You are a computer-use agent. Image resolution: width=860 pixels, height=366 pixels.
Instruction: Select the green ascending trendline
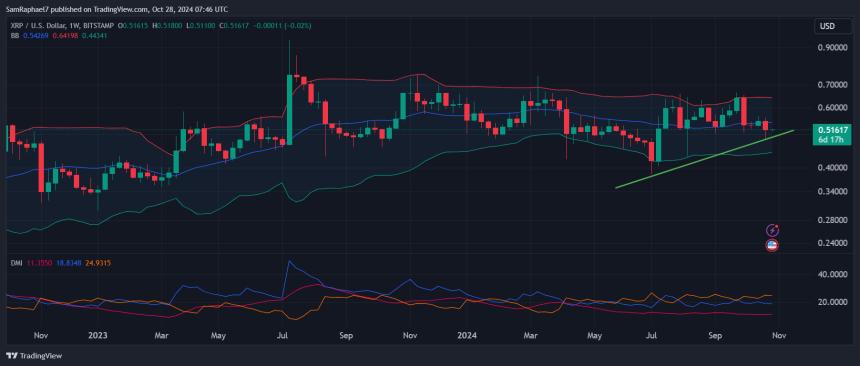[x=705, y=160]
